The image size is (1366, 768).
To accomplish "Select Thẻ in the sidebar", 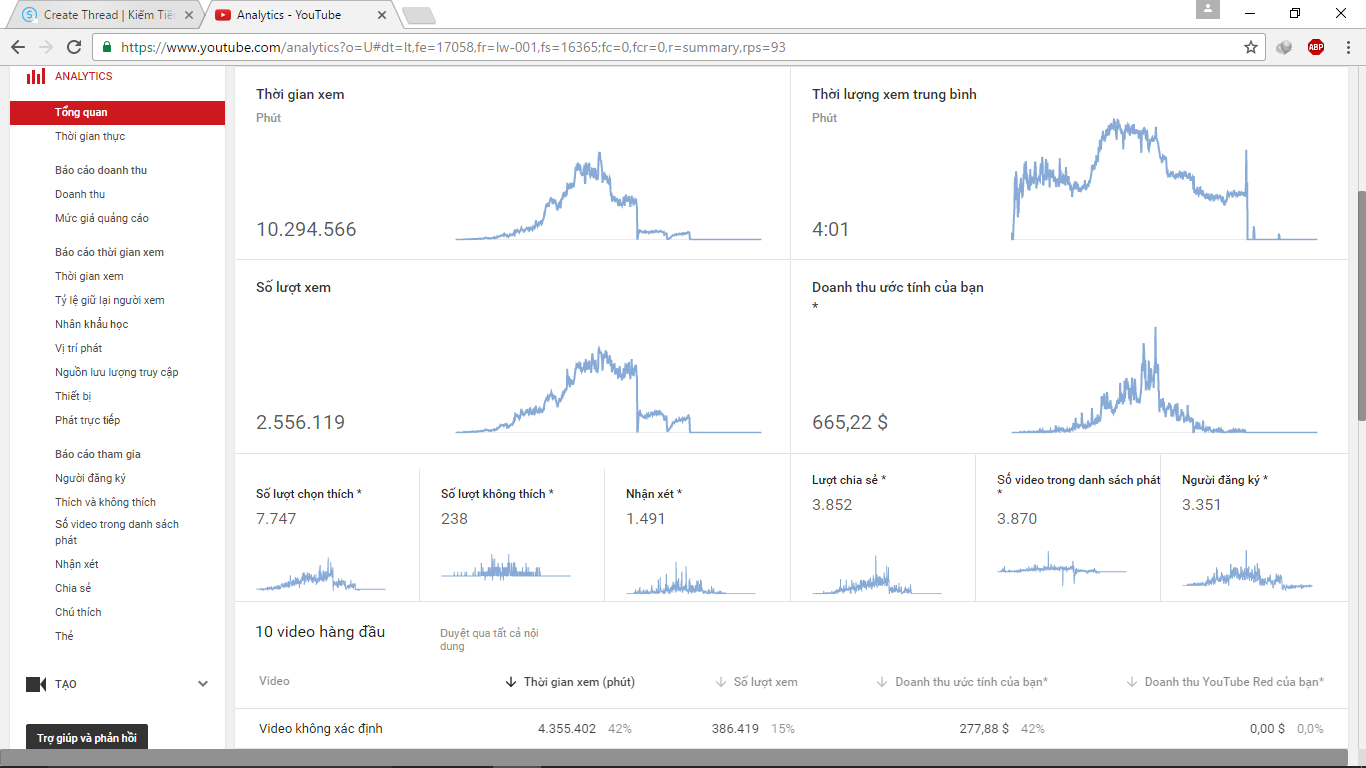I will 64,637.
